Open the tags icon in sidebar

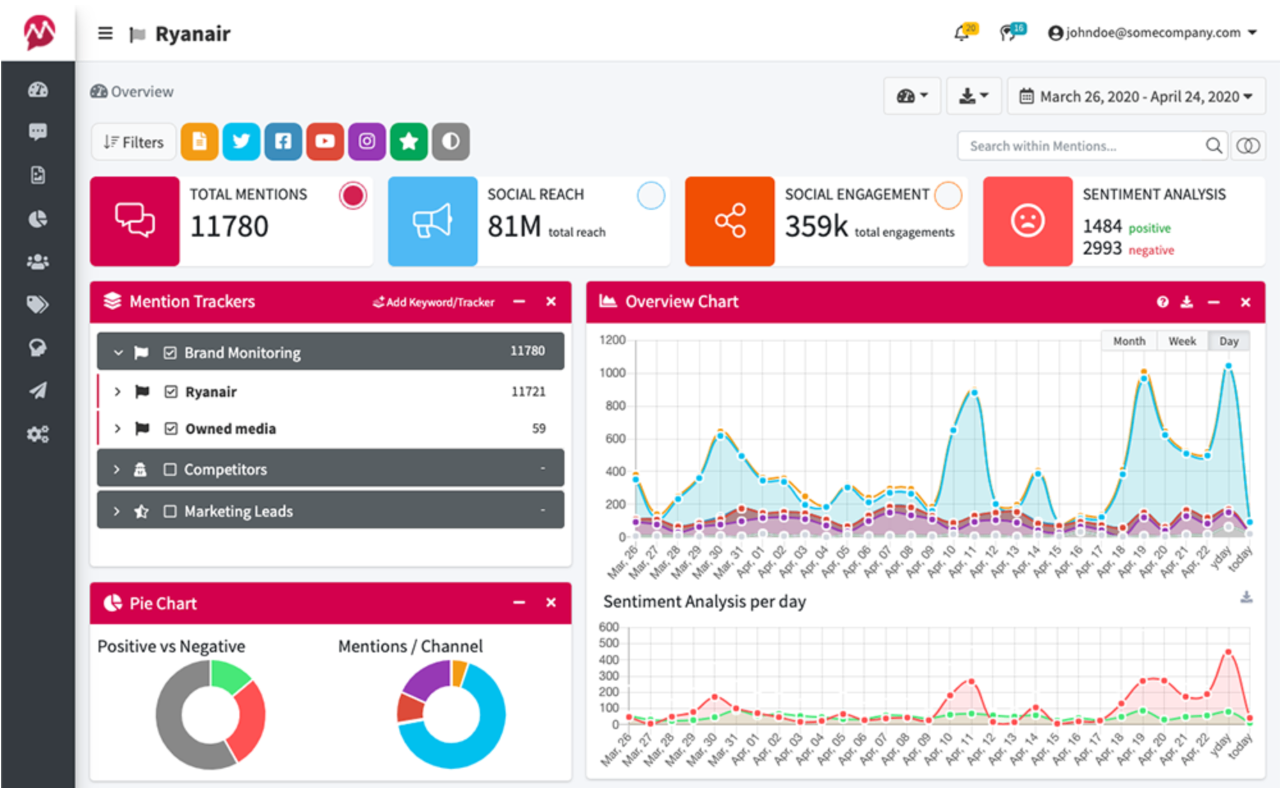point(38,305)
